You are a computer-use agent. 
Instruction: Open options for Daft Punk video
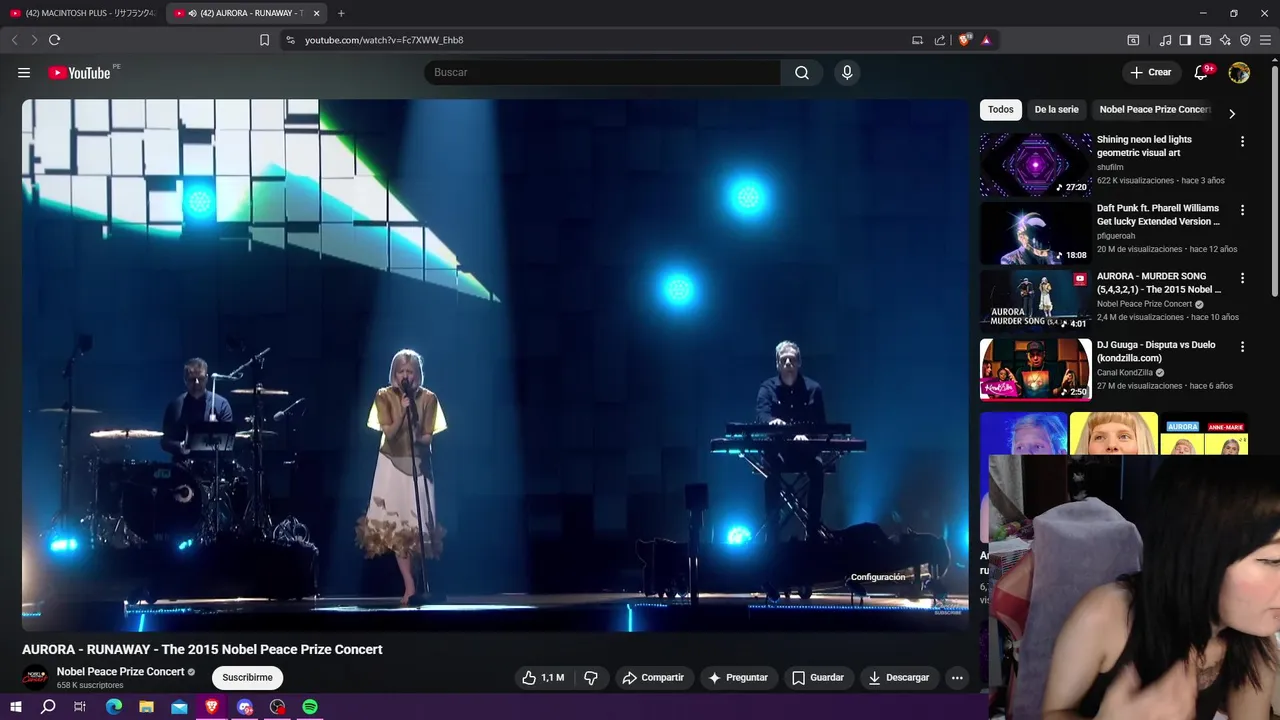point(1242,210)
